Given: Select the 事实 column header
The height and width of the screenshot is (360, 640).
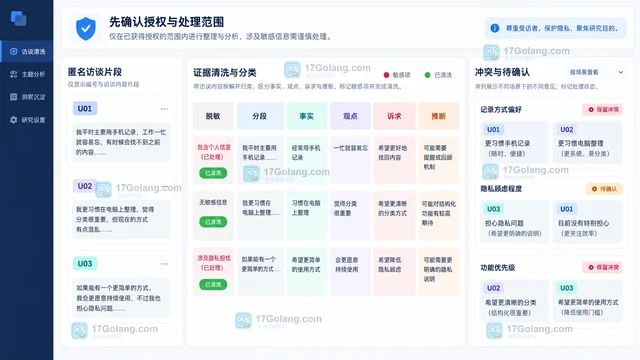Looking at the screenshot, I should [307, 116].
